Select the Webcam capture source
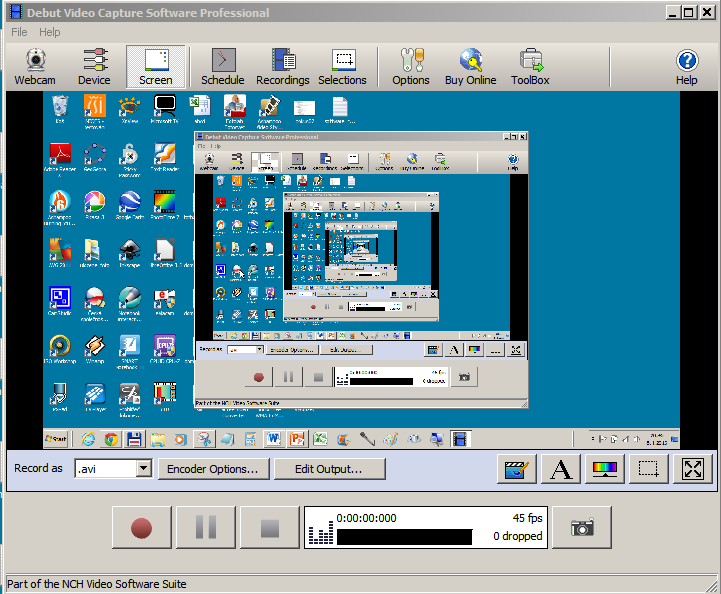Image resolution: width=721 pixels, height=594 pixels. [35, 67]
